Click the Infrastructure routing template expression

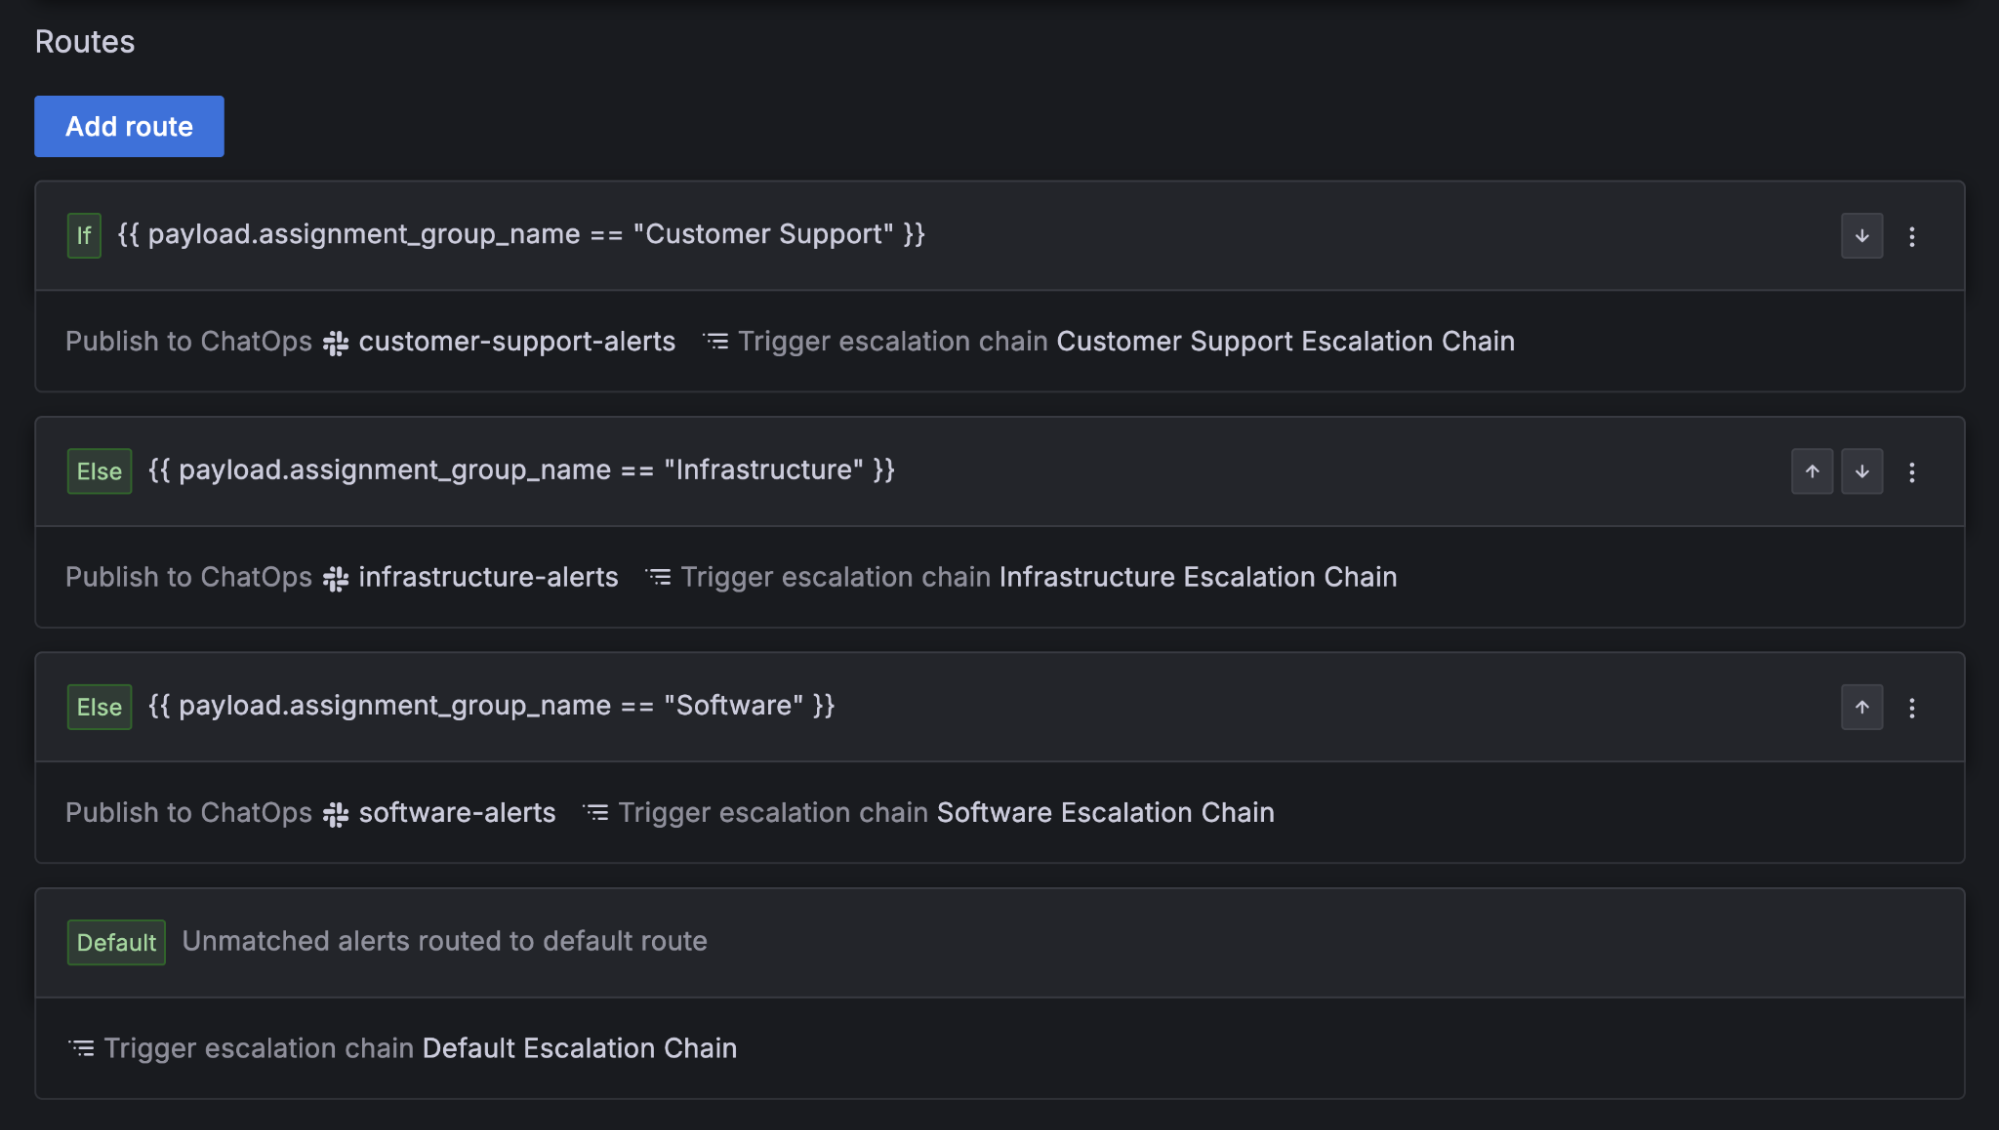point(521,470)
